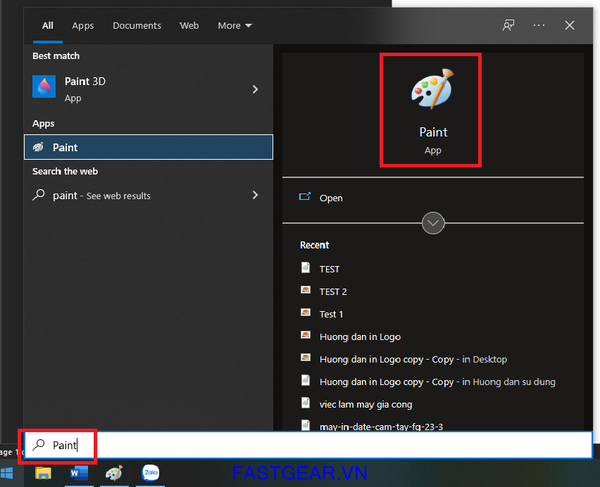Switch to the All tab

coord(48,26)
